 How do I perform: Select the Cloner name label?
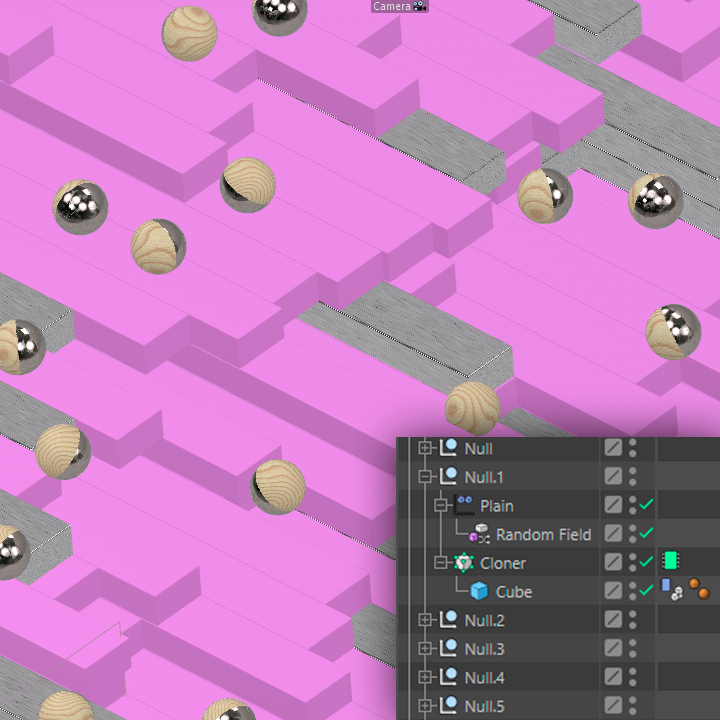[x=503, y=563]
